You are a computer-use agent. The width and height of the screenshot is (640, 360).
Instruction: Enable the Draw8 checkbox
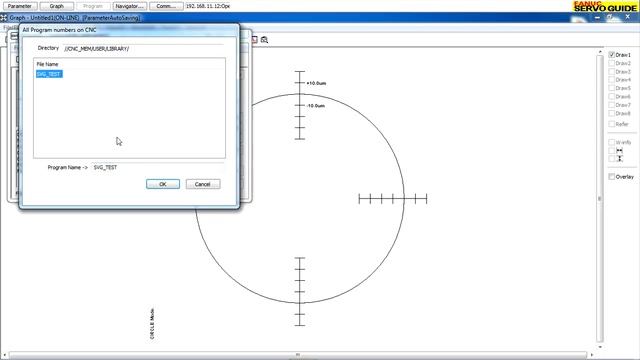[x=611, y=113]
